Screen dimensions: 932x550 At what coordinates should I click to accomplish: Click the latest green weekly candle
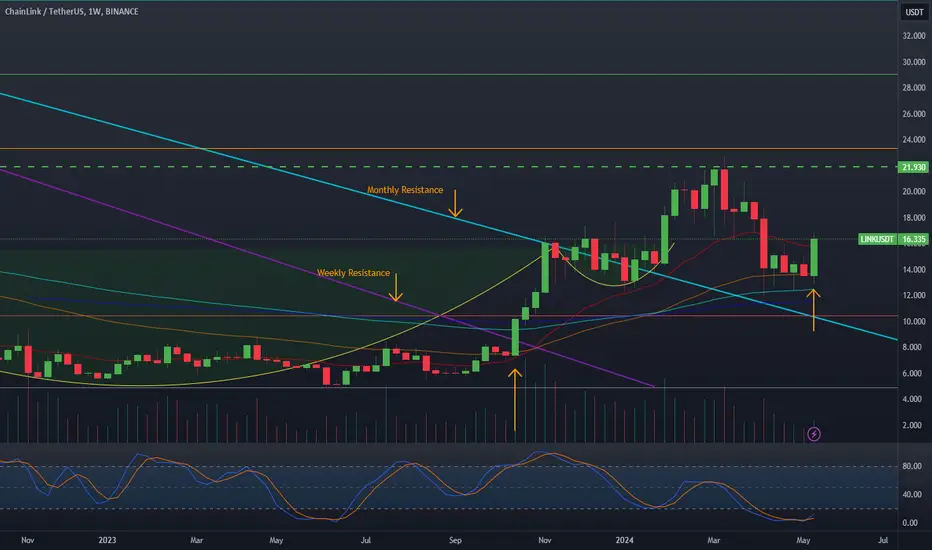(814, 257)
